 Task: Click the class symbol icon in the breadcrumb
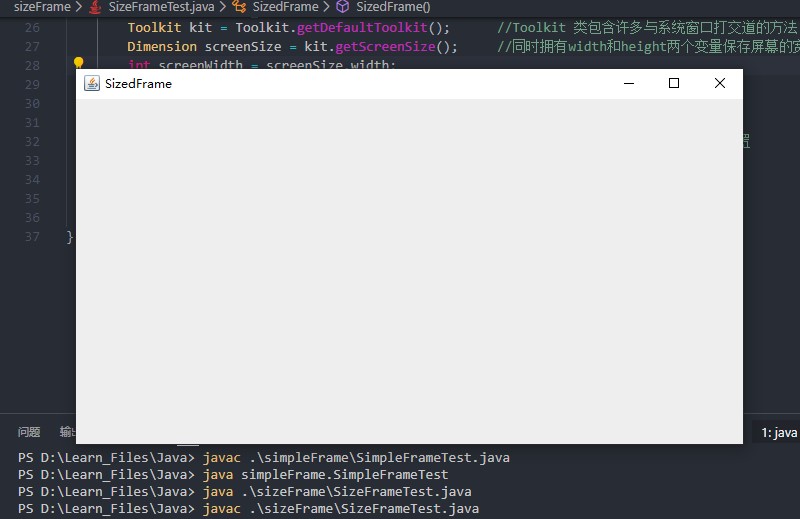pos(239,7)
